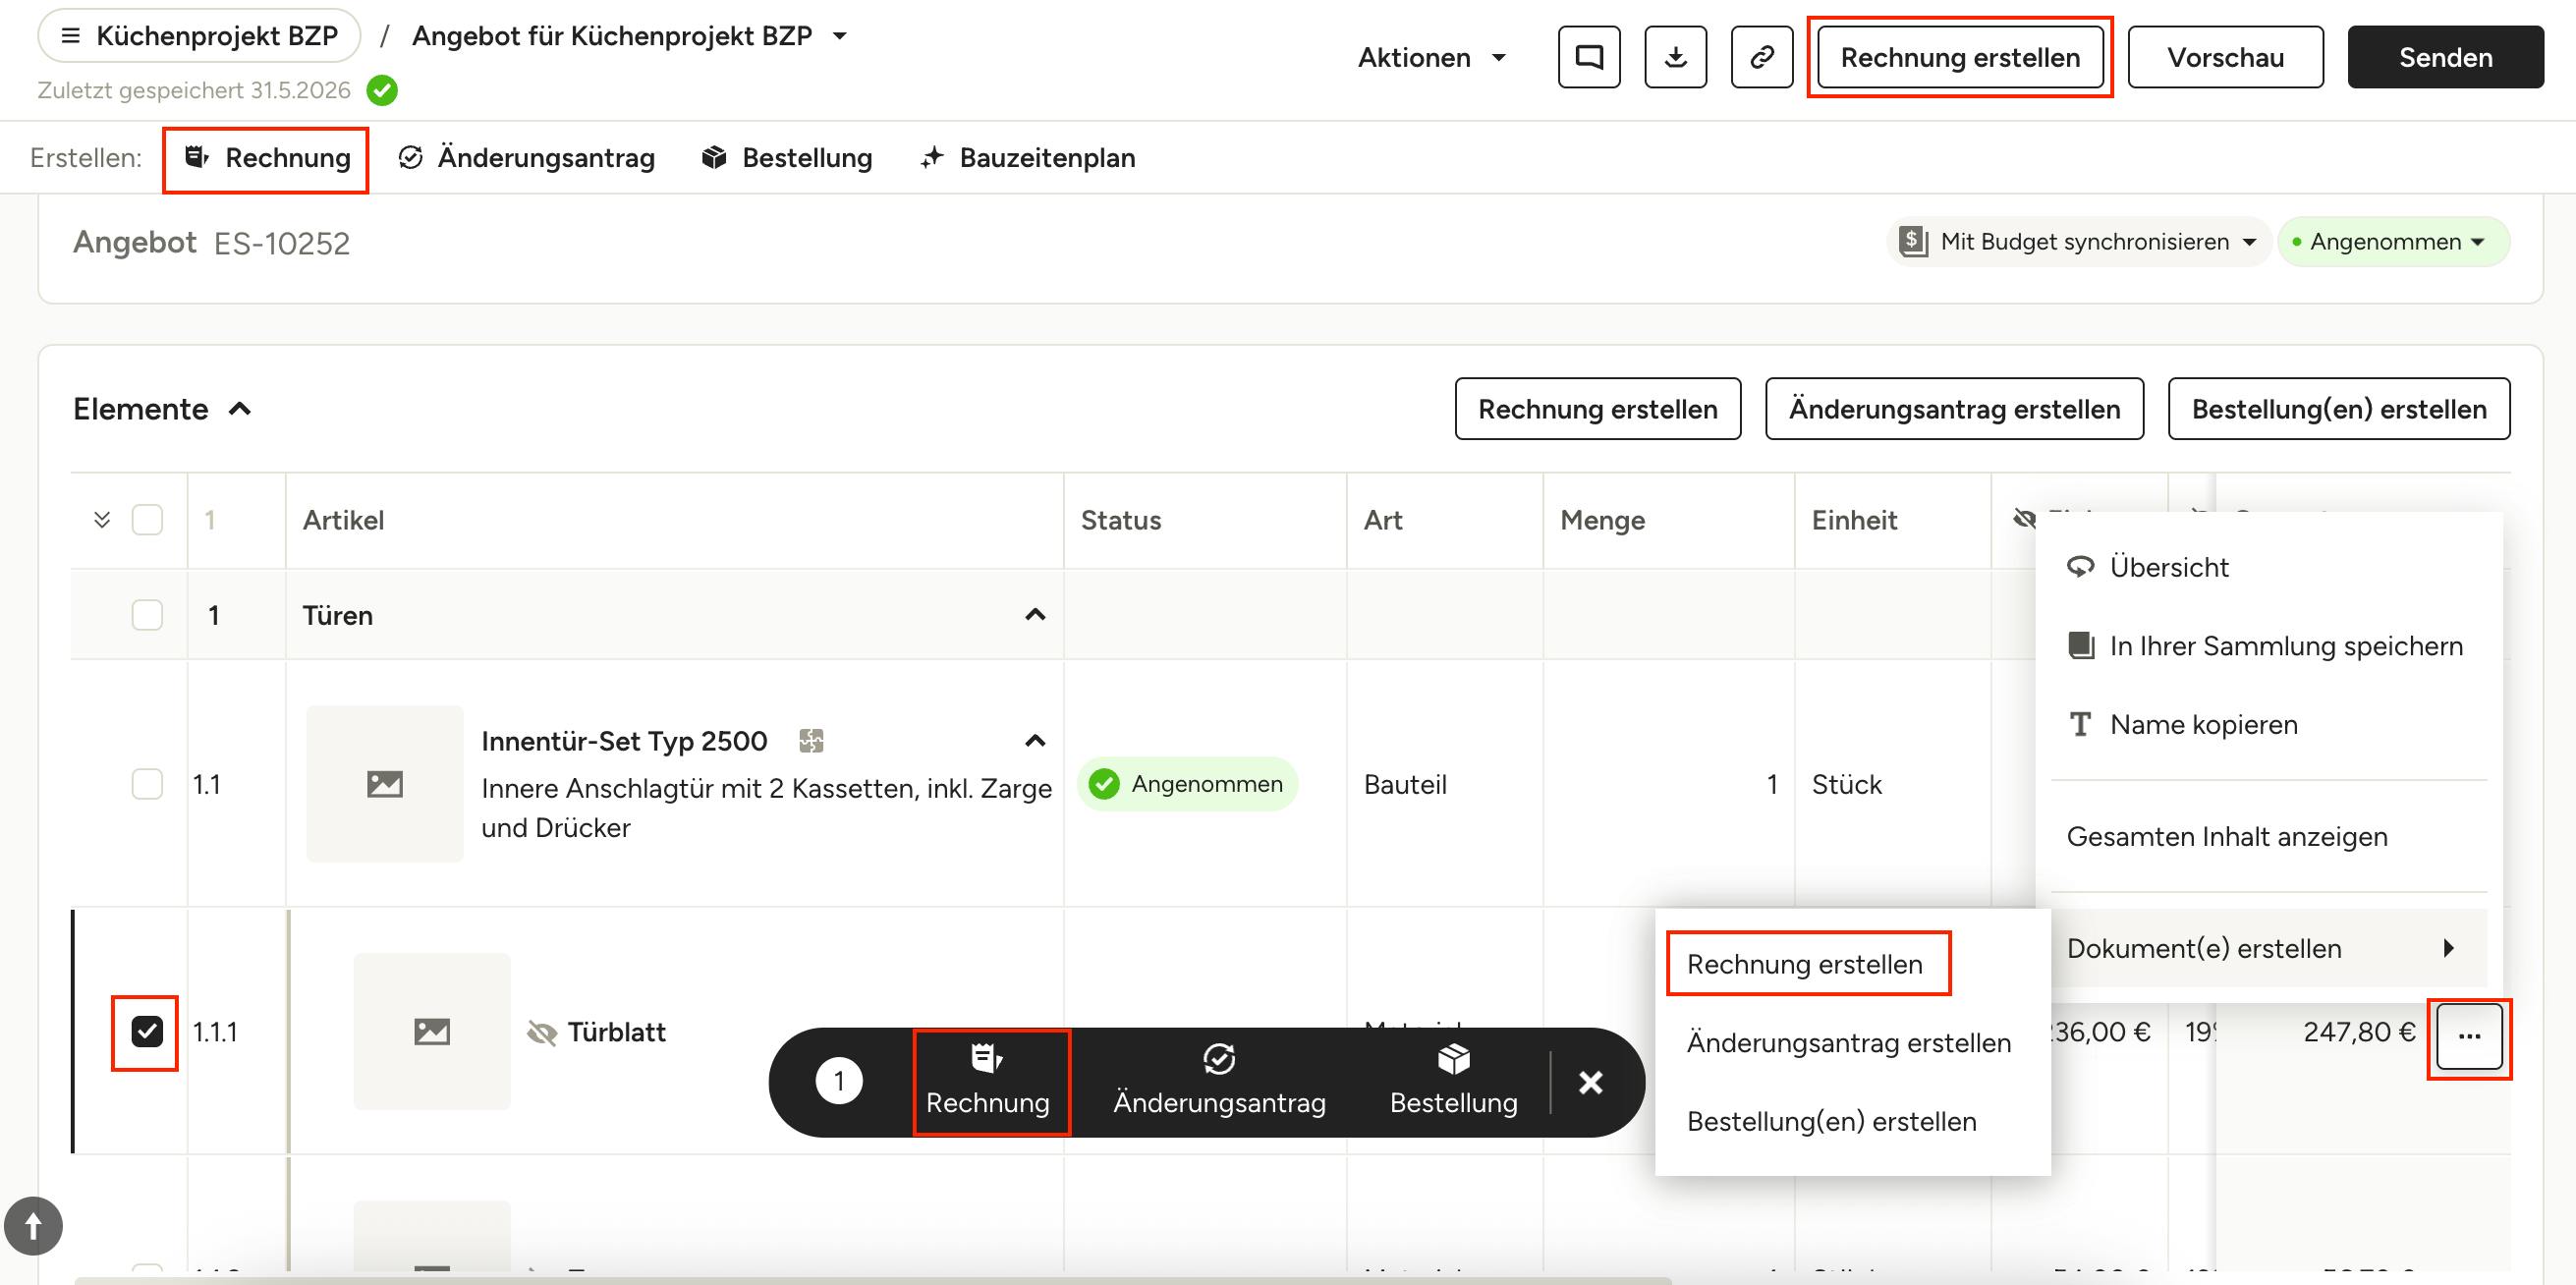Viewport: 2576px width, 1285px height.
Task: Click the image placeholder for Innentür-Set Typ 2500
Action: point(385,784)
